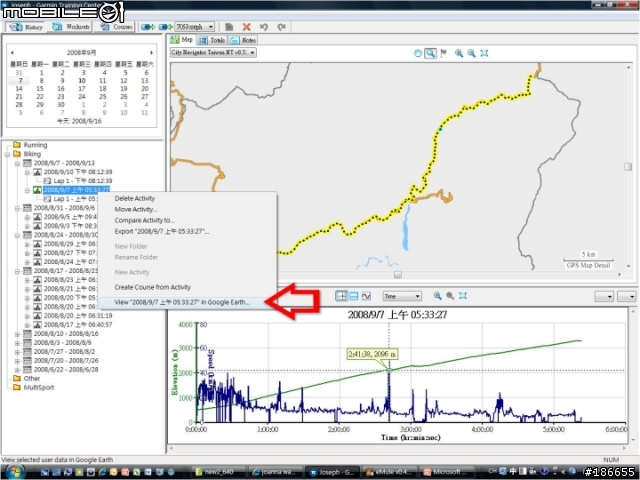Collapse the 2008/9/7 - 2008/9/13 week
The image size is (640, 480).
coord(17,163)
